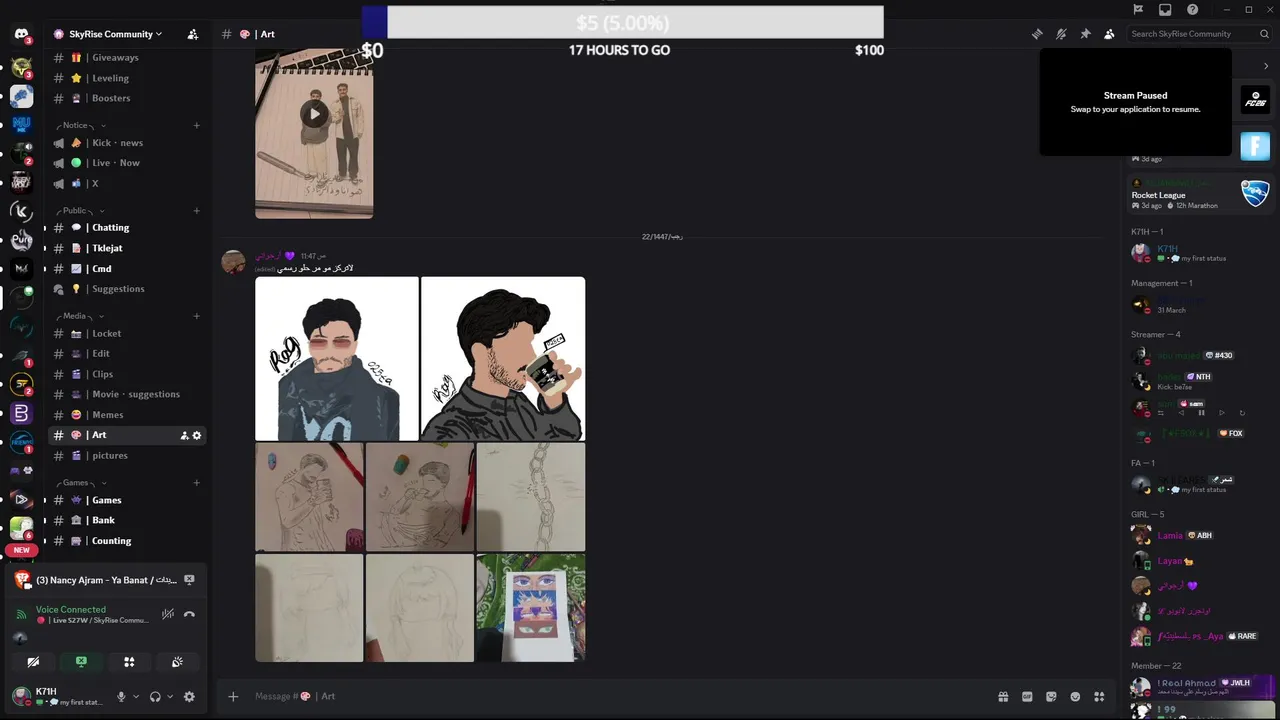Viewport: 1280px width, 720px height.
Task: Open the K71H user panel profile
Action: pyautogui.click(x=58, y=697)
